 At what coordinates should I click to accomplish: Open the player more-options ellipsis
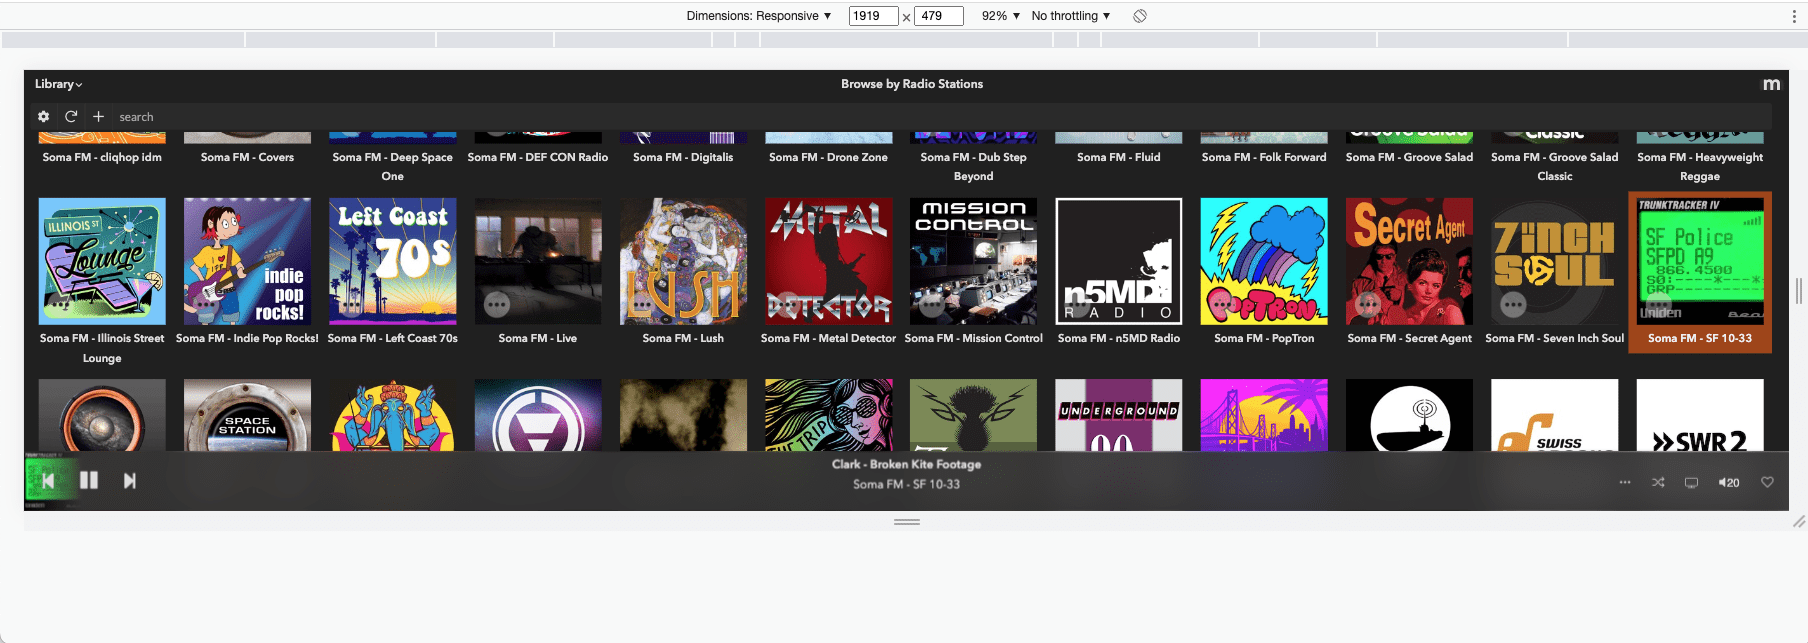pos(1625,482)
